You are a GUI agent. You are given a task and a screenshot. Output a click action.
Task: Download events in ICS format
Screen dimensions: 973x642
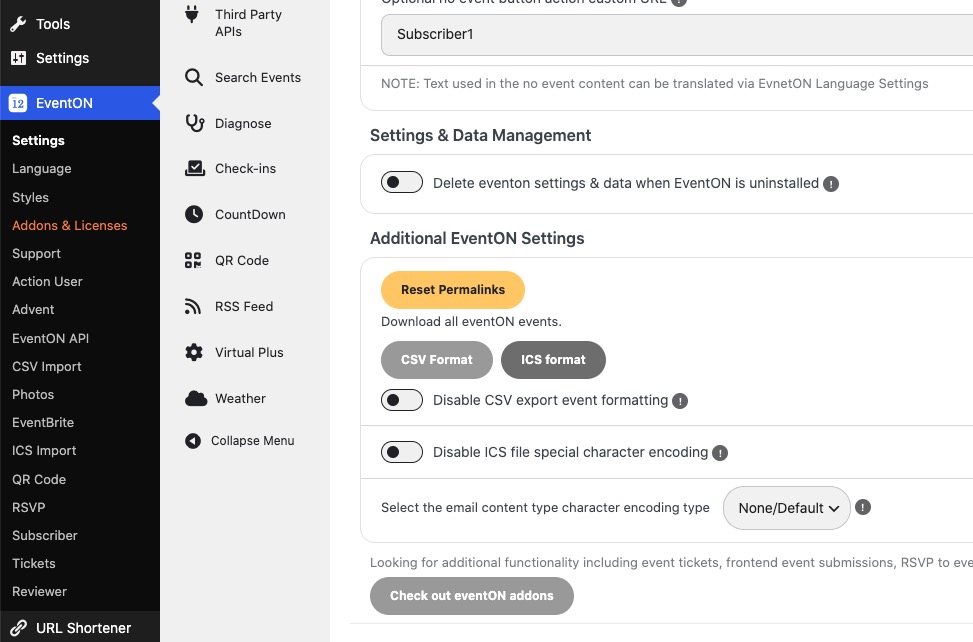pyautogui.click(x=554, y=360)
